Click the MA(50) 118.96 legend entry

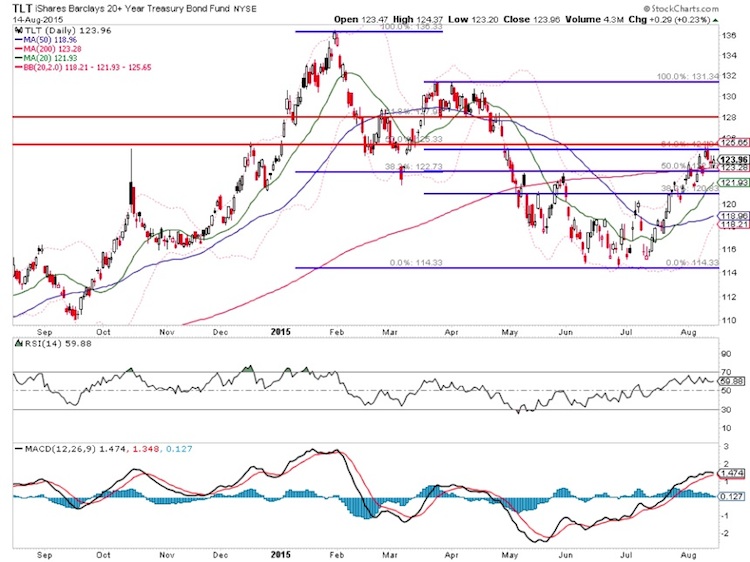point(50,40)
